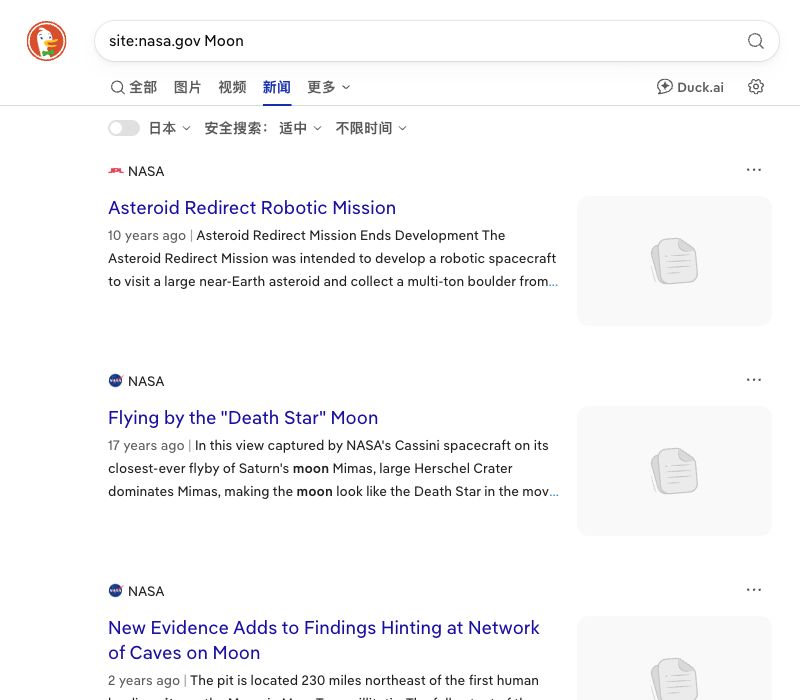Open Duck.ai chat
This screenshot has width=800, height=700.
point(690,87)
